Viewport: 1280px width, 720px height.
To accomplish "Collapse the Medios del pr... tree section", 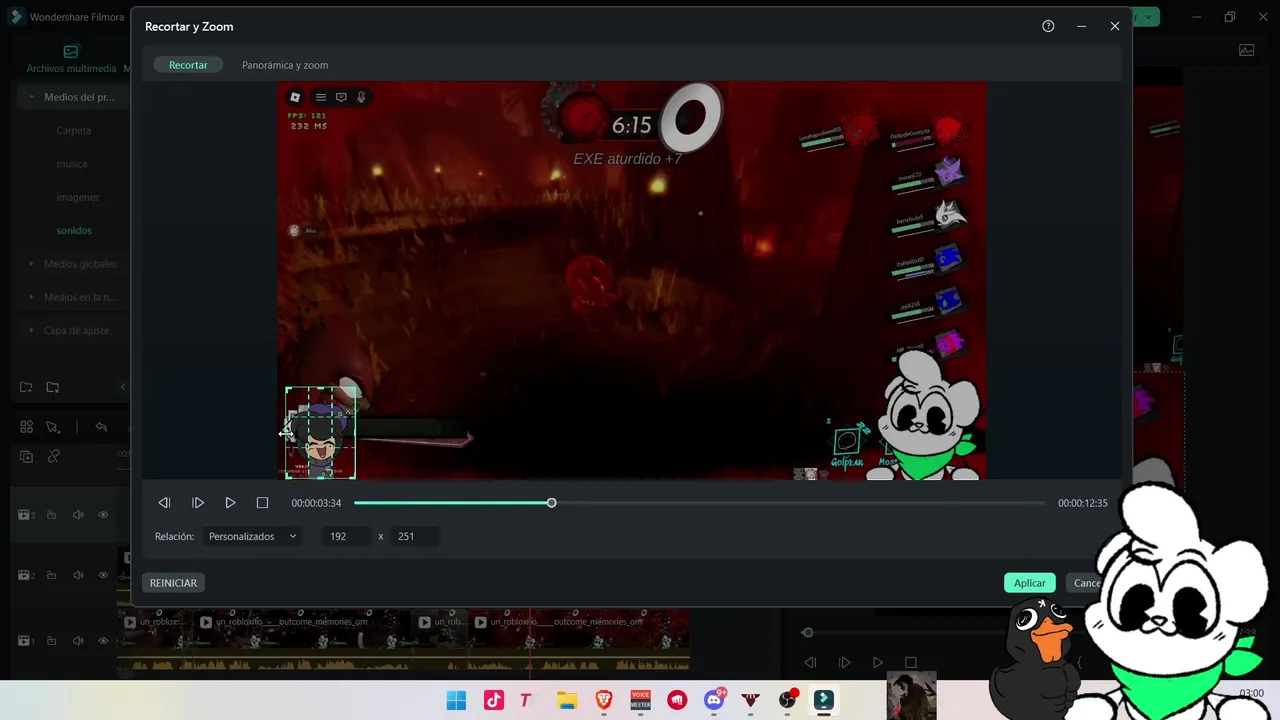I will click(x=33, y=97).
